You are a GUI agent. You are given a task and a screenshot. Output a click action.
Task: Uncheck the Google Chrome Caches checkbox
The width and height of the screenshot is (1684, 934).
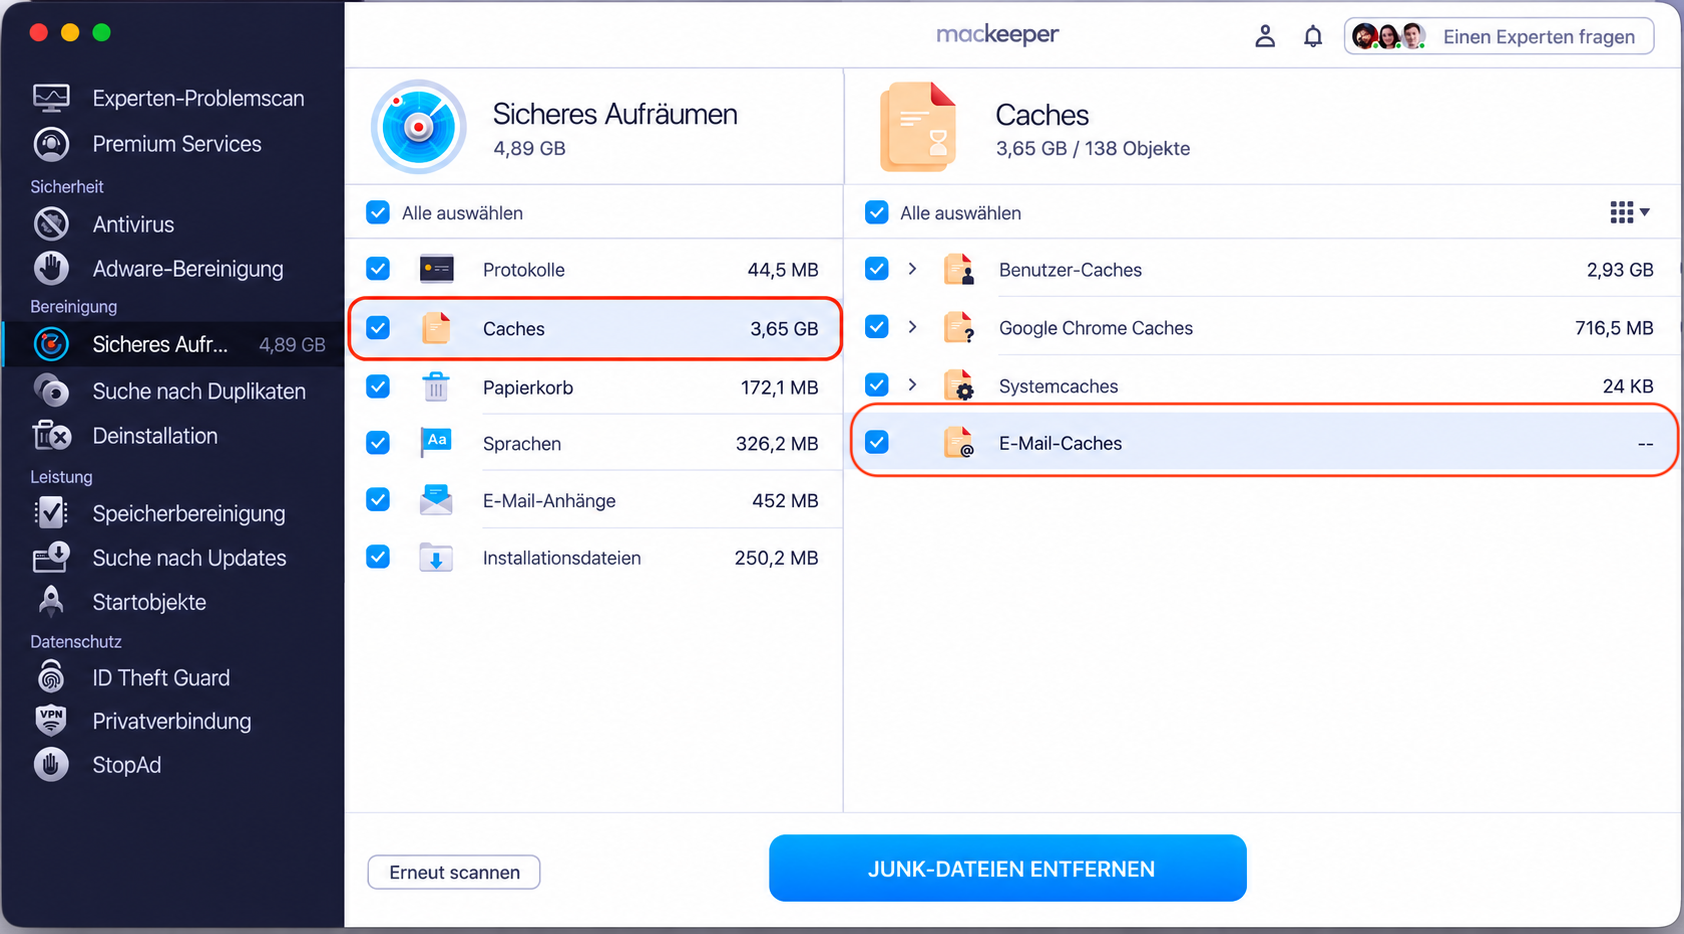877,326
